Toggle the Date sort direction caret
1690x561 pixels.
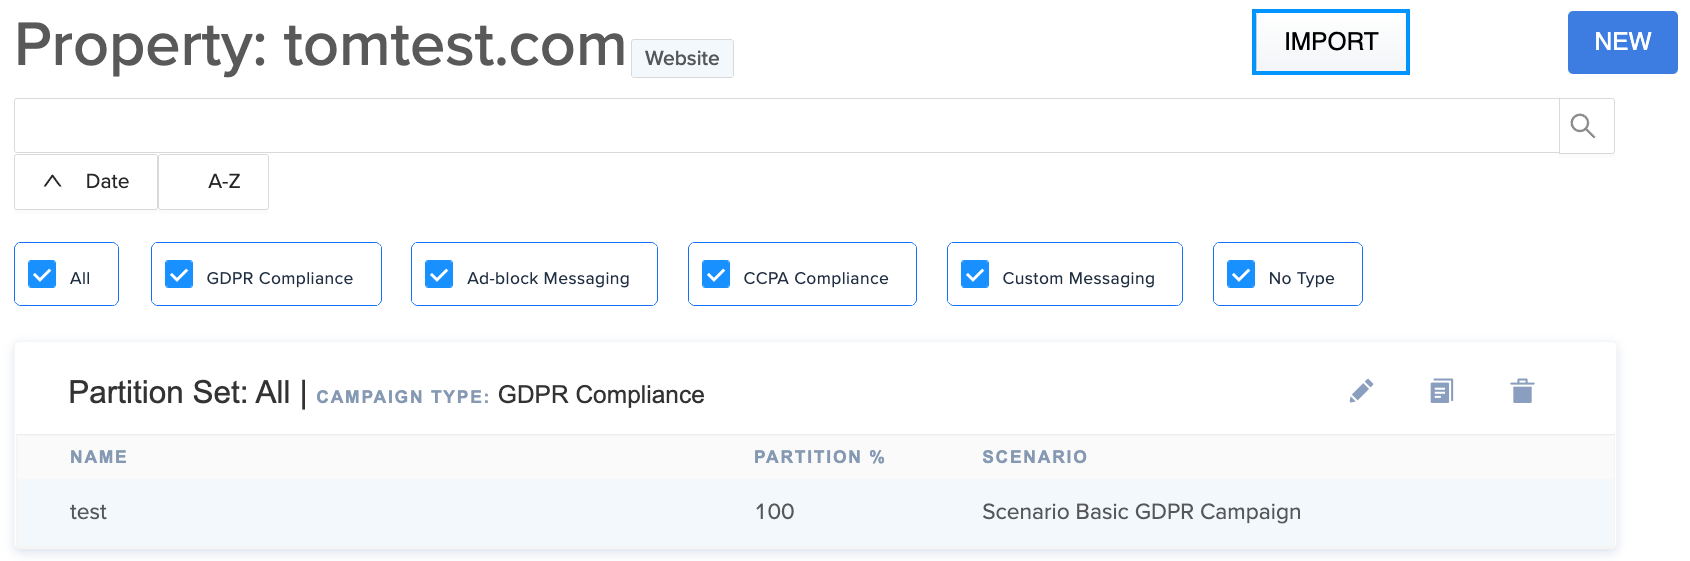[53, 181]
